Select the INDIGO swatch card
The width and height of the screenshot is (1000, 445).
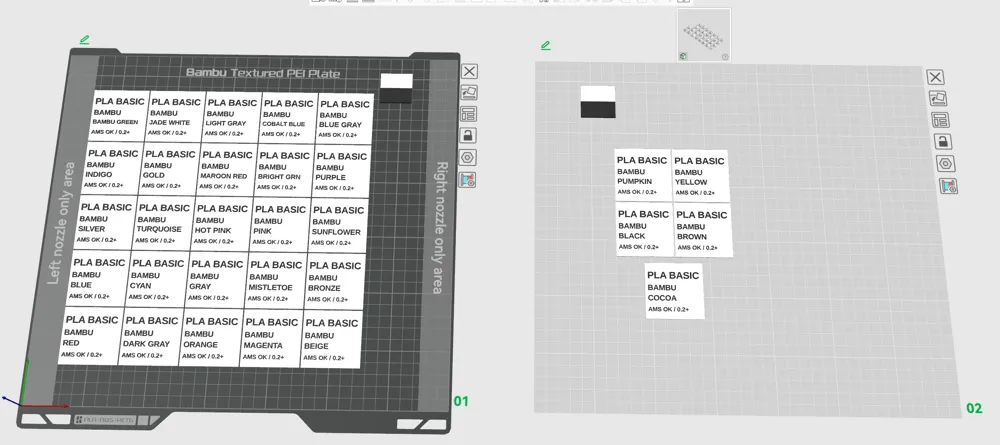[x=113, y=169]
